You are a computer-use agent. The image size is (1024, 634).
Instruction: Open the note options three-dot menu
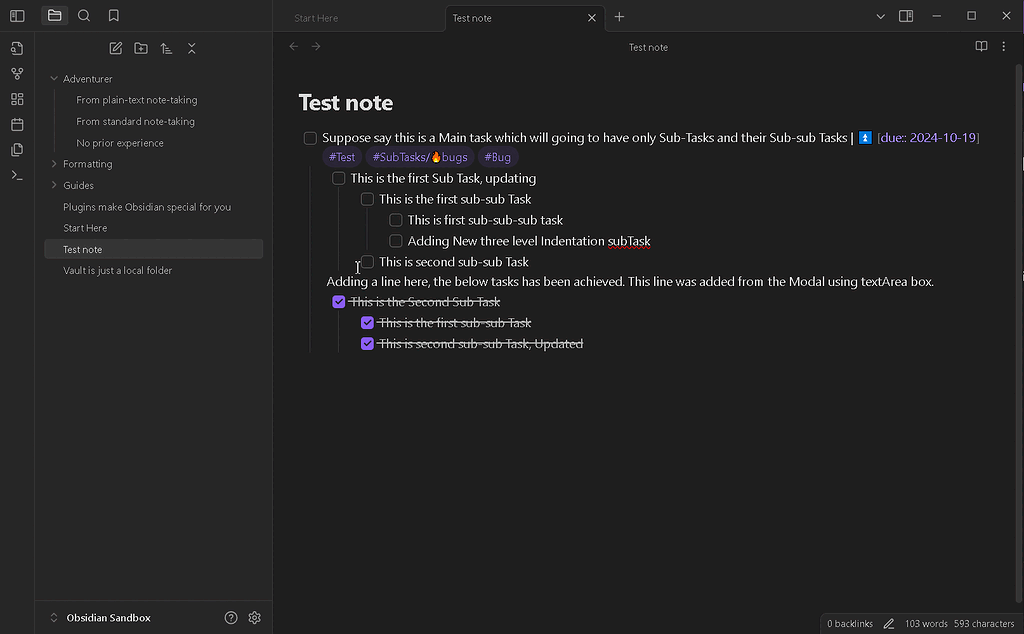pyautogui.click(x=1004, y=46)
